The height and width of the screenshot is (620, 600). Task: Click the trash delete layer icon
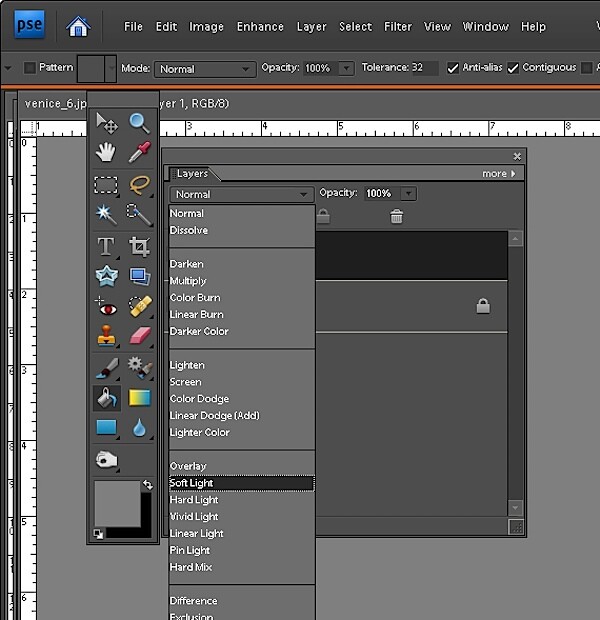pos(396,216)
